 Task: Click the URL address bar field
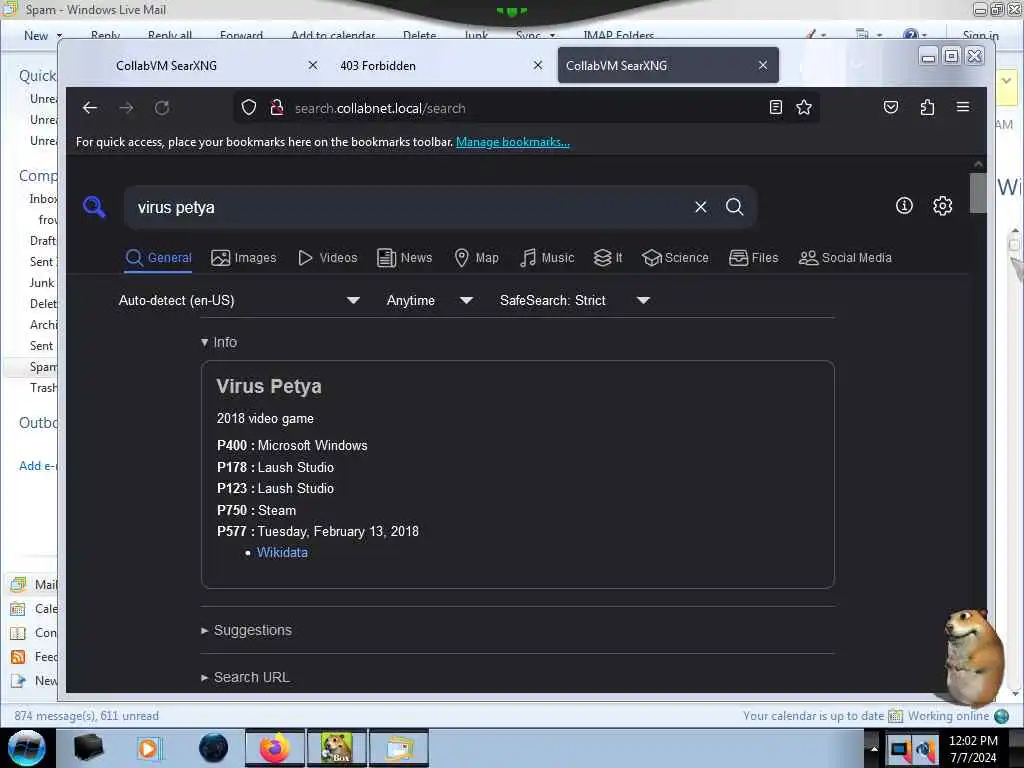click(x=526, y=108)
